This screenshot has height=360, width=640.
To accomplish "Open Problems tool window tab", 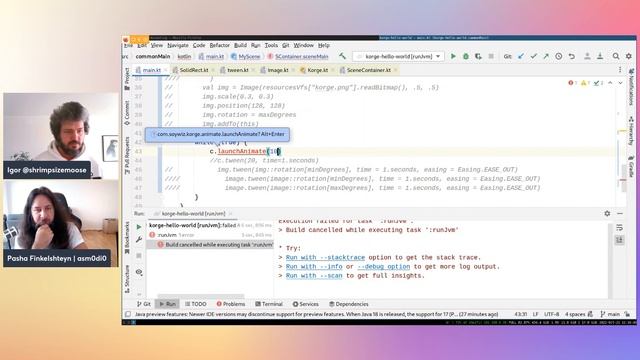I will coord(231,304).
